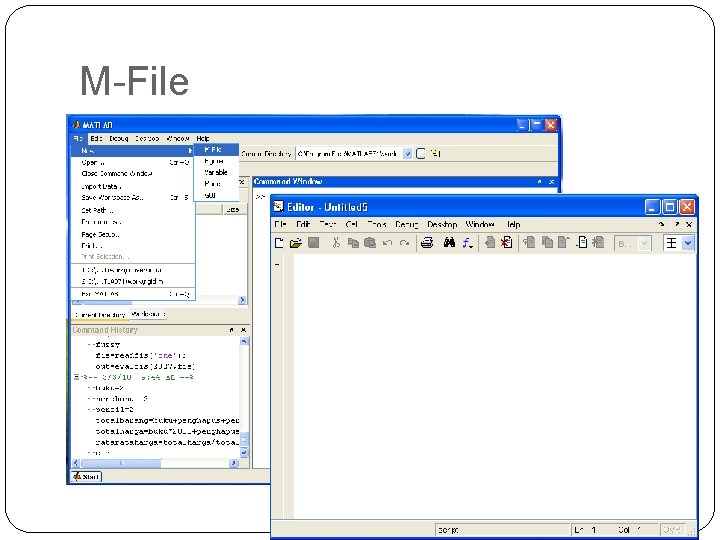The image size is (720, 540).
Task: Click the MATLAB Start button
Action: coord(86,477)
